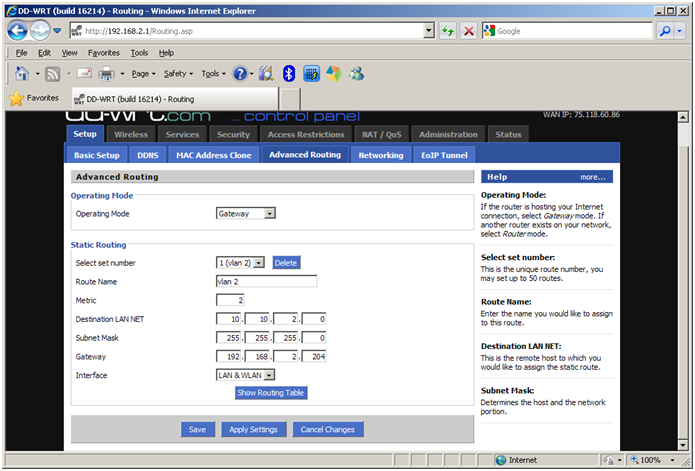This screenshot has height=471, width=695.
Task: Click the blue calendar grid toolbar icon
Action: pyautogui.click(x=312, y=74)
